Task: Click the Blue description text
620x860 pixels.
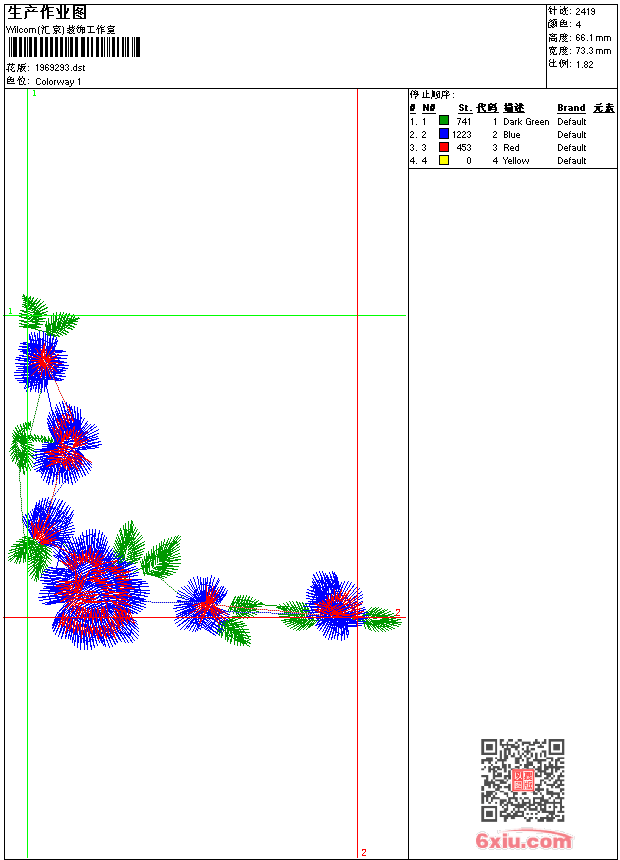Action: tap(512, 134)
